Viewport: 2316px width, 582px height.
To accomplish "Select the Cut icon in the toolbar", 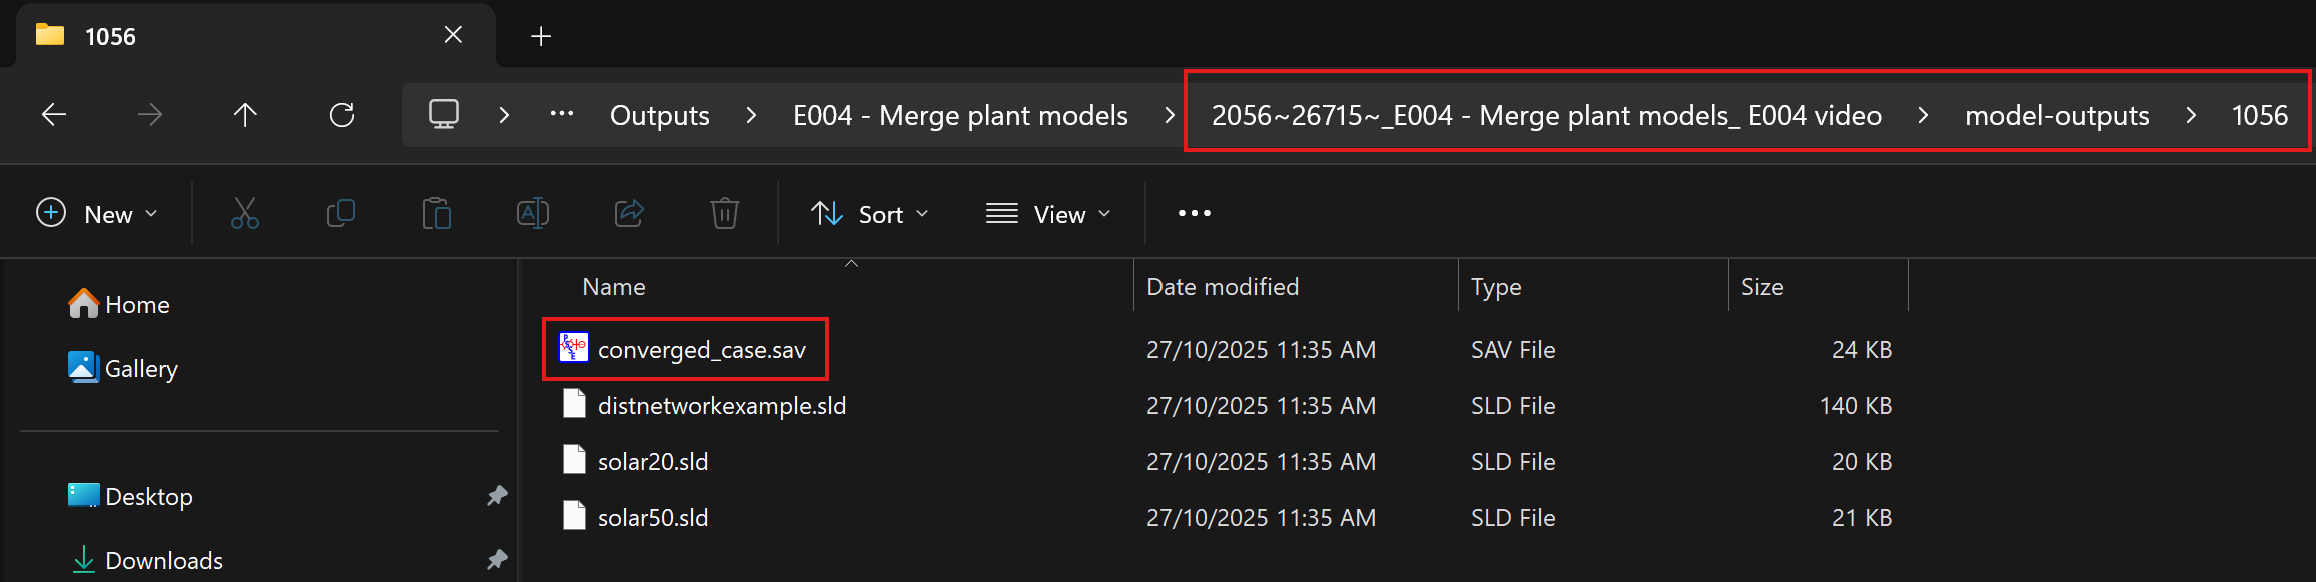I will pyautogui.click(x=245, y=213).
